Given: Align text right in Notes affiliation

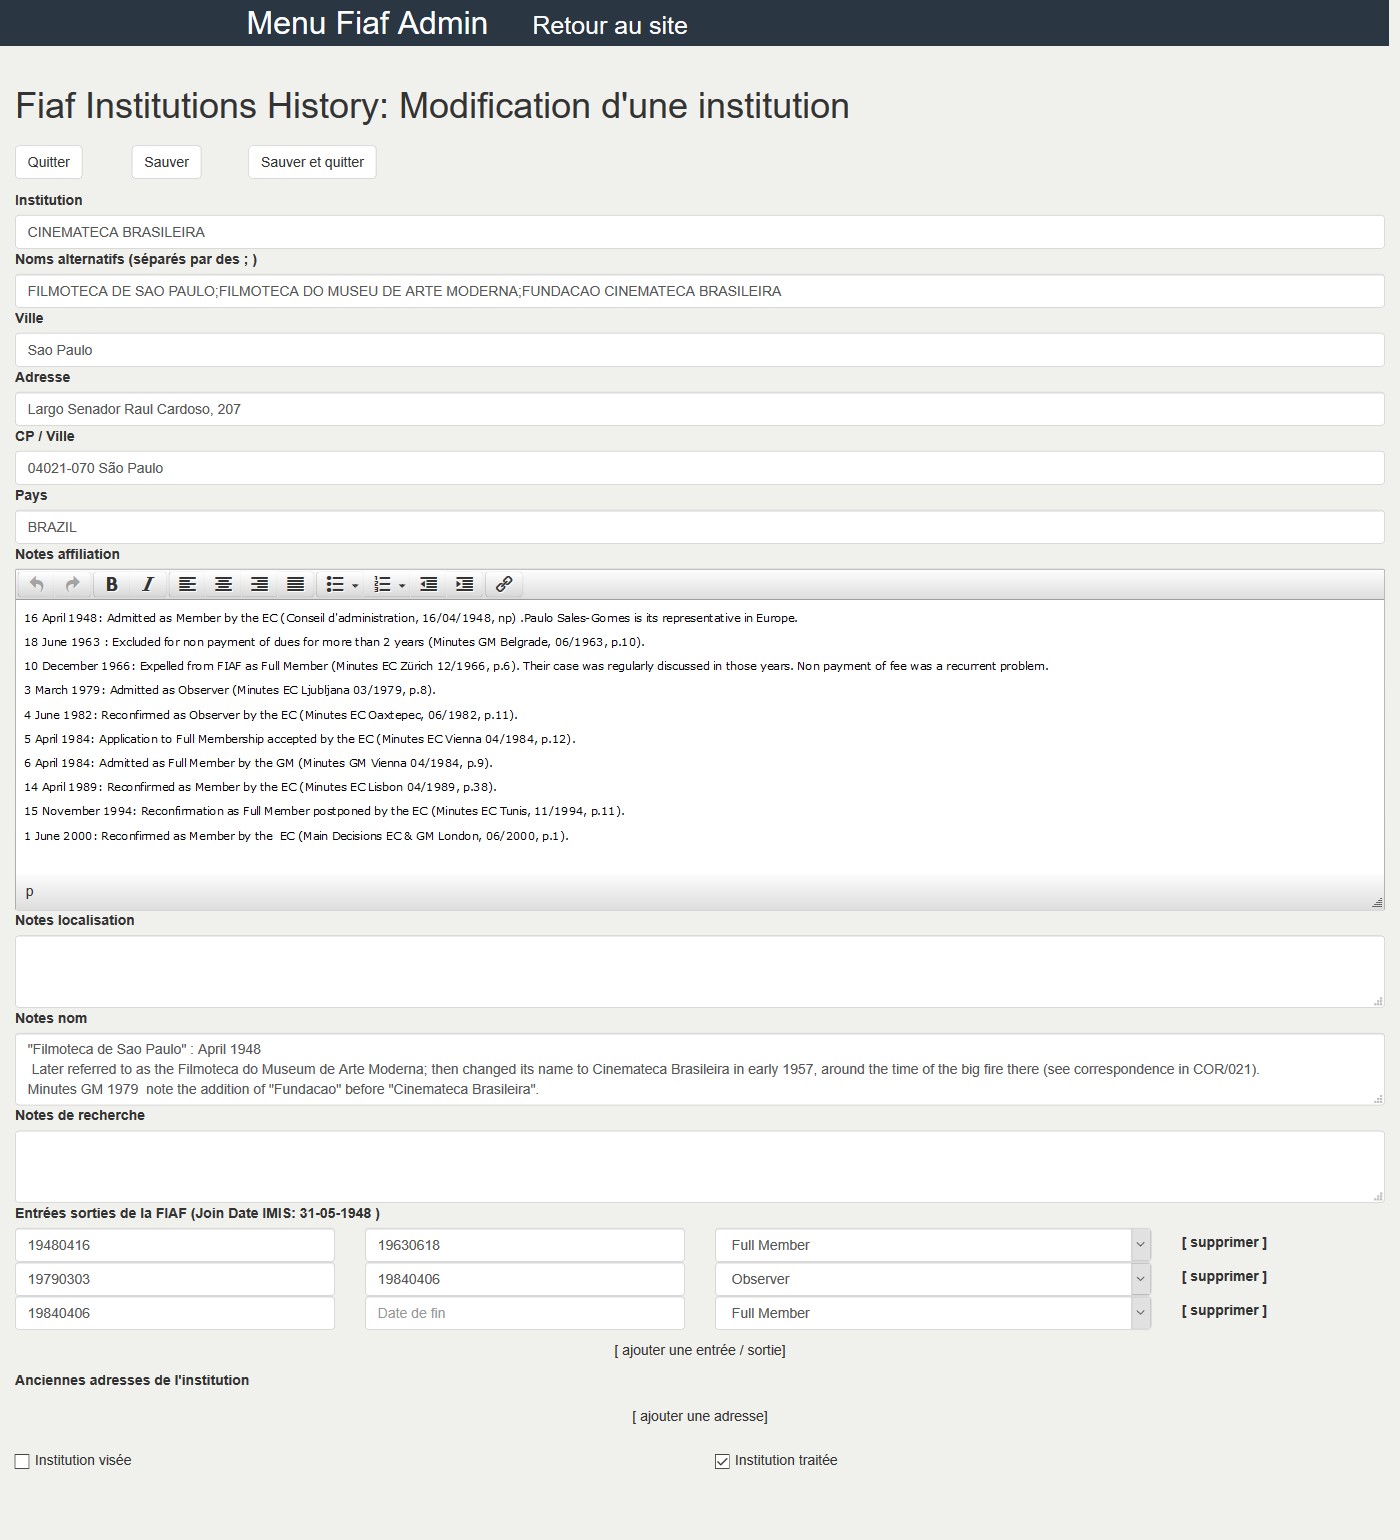Looking at the screenshot, I should 259,584.
